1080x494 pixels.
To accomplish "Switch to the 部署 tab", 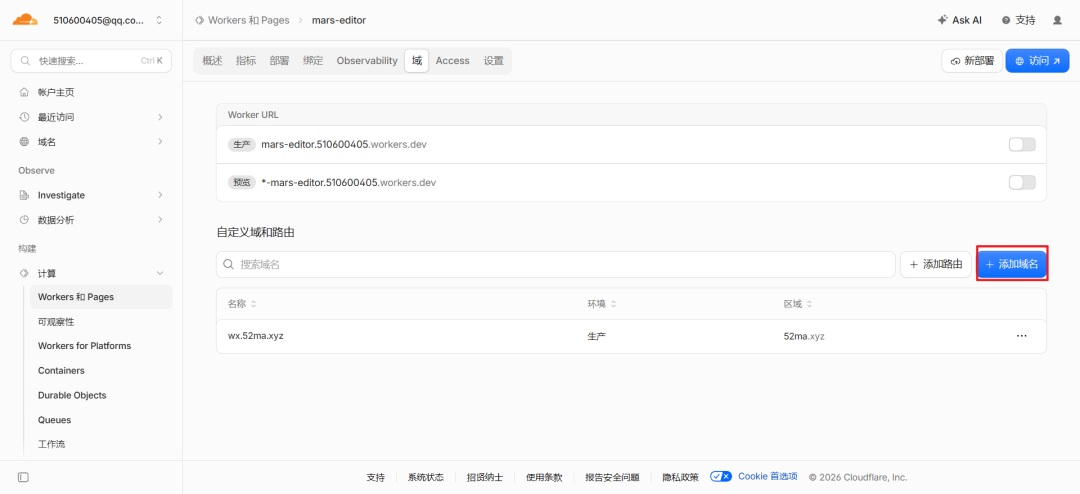I will coord(280,61).
